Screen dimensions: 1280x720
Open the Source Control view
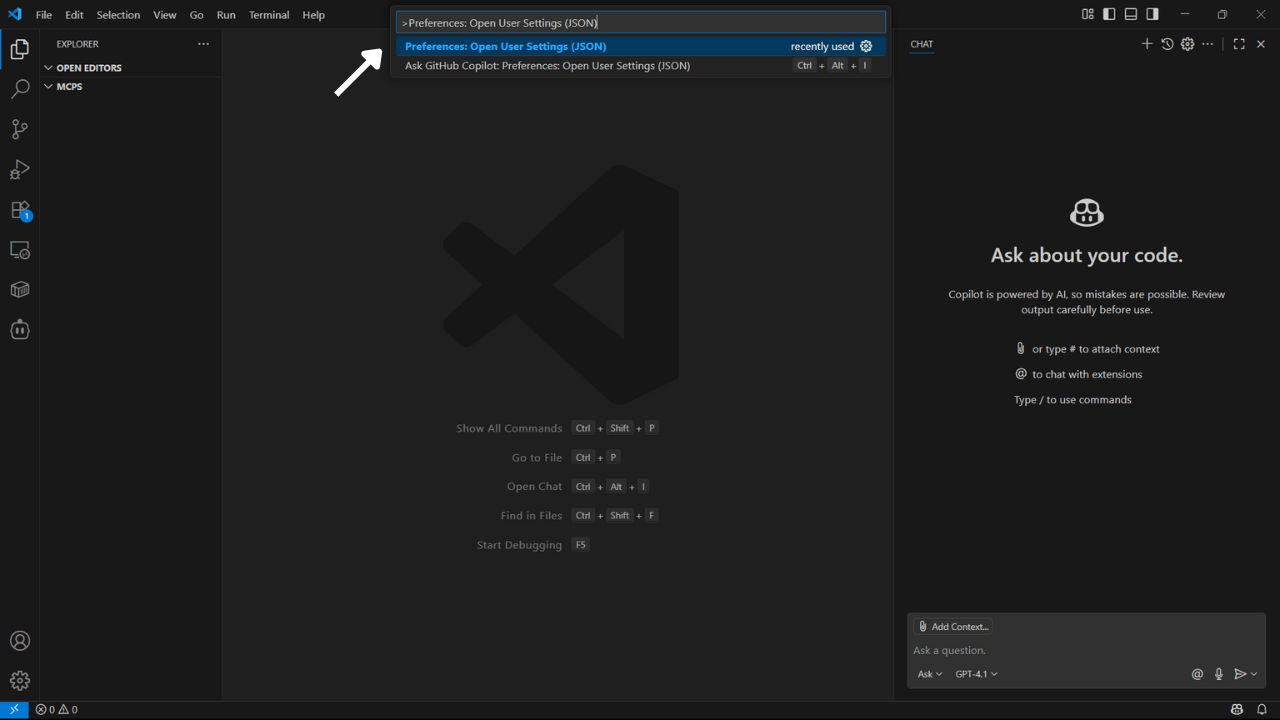pos(19,129)
